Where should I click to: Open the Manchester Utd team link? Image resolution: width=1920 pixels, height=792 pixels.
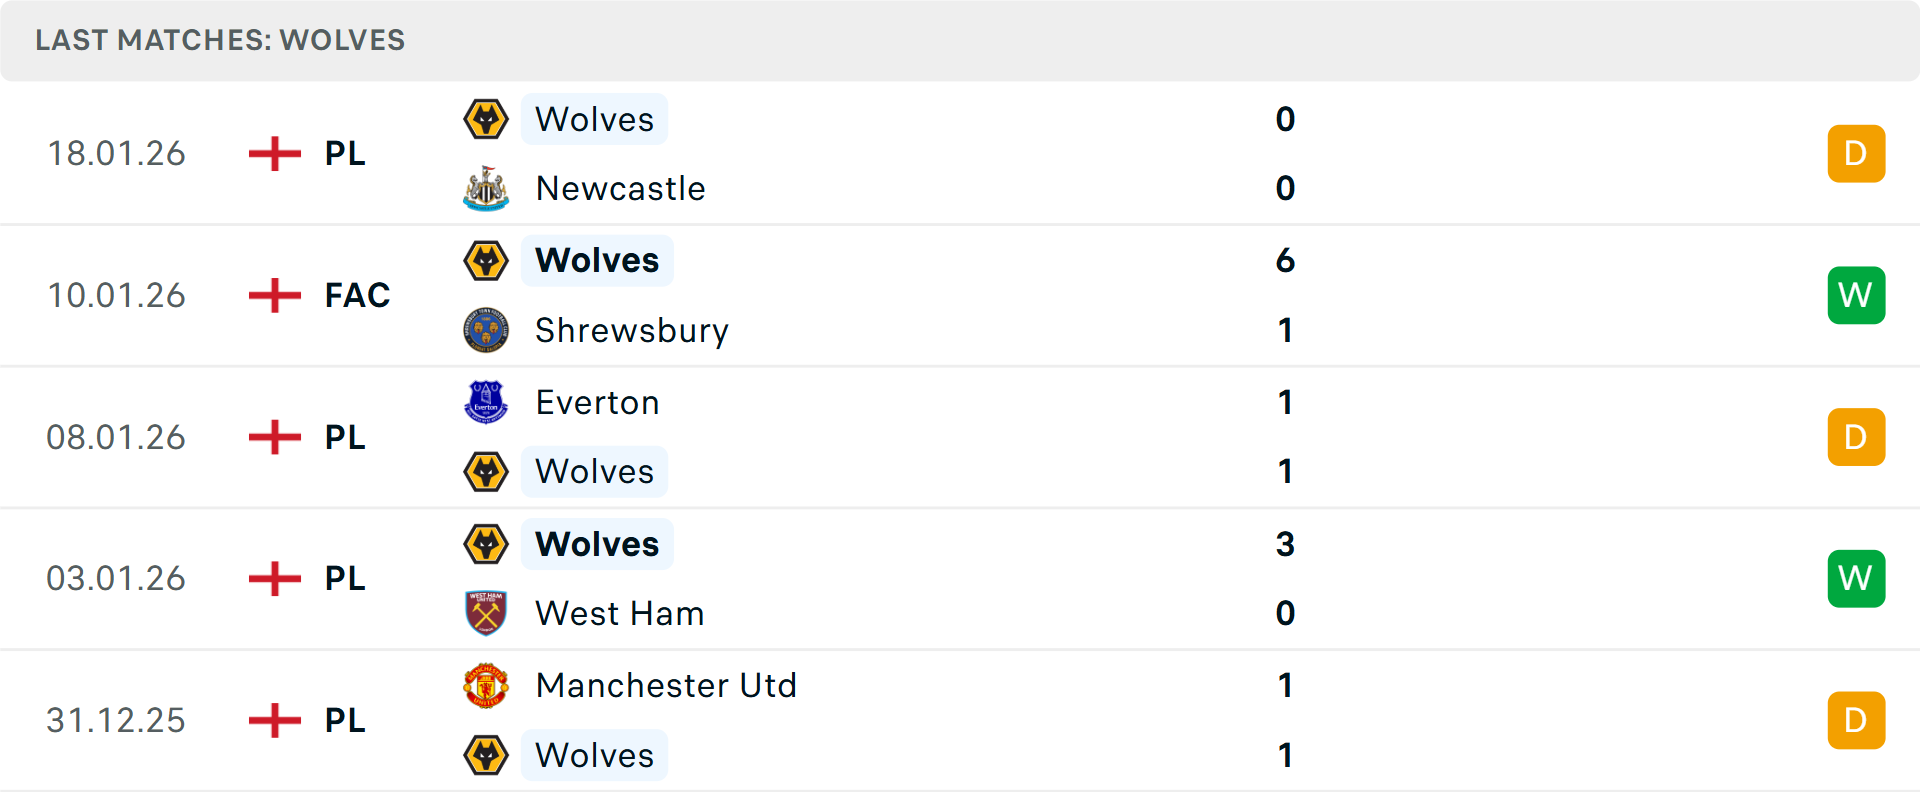click(666, 686)
